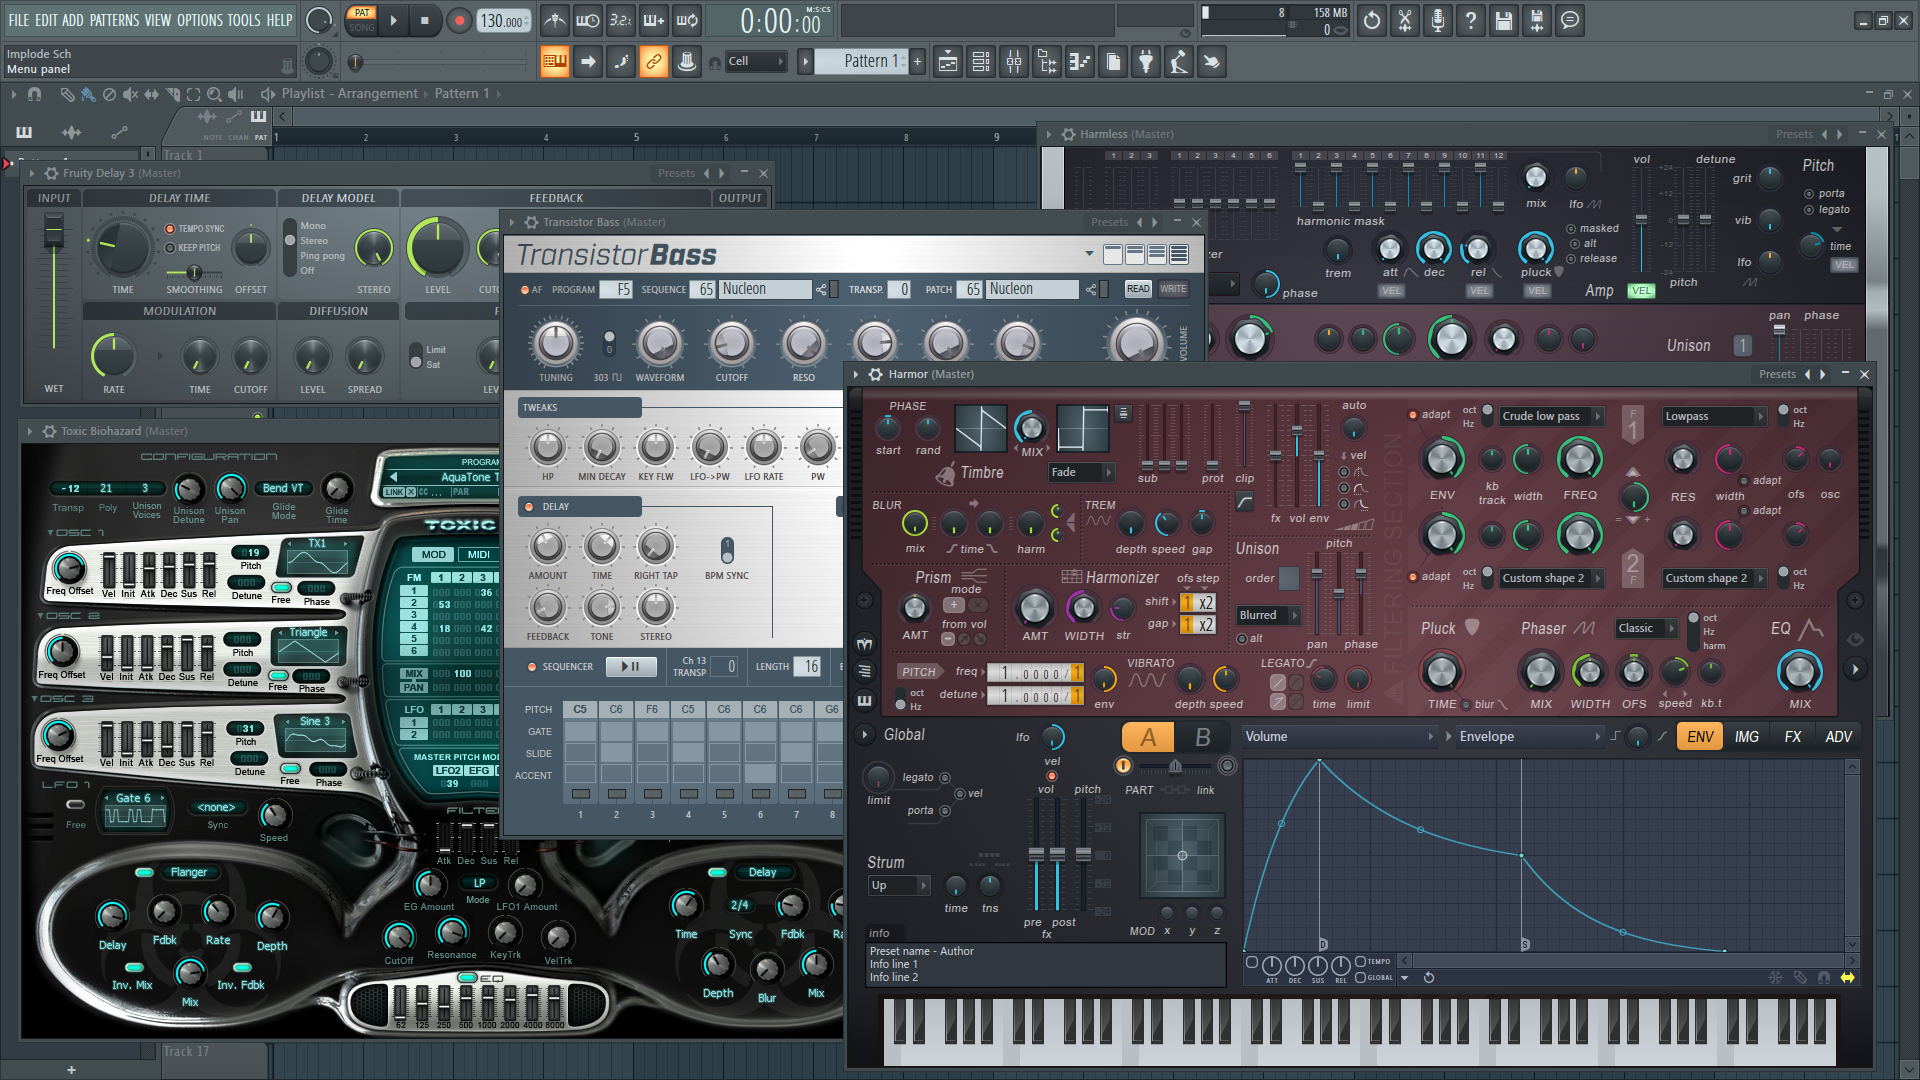
Task: Click the Harmonizer section icon in Harmor
Action: (1069, 575)
